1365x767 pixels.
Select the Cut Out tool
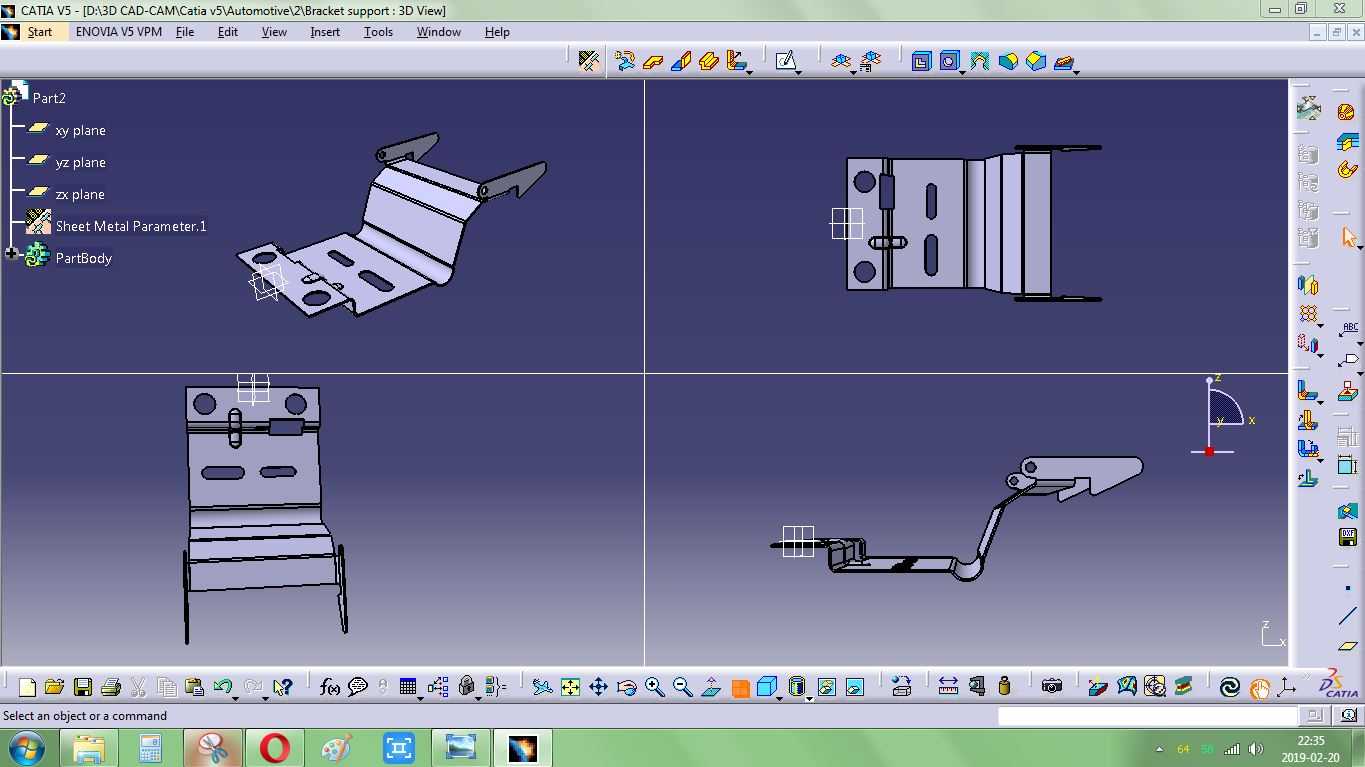tap(921, 61)
